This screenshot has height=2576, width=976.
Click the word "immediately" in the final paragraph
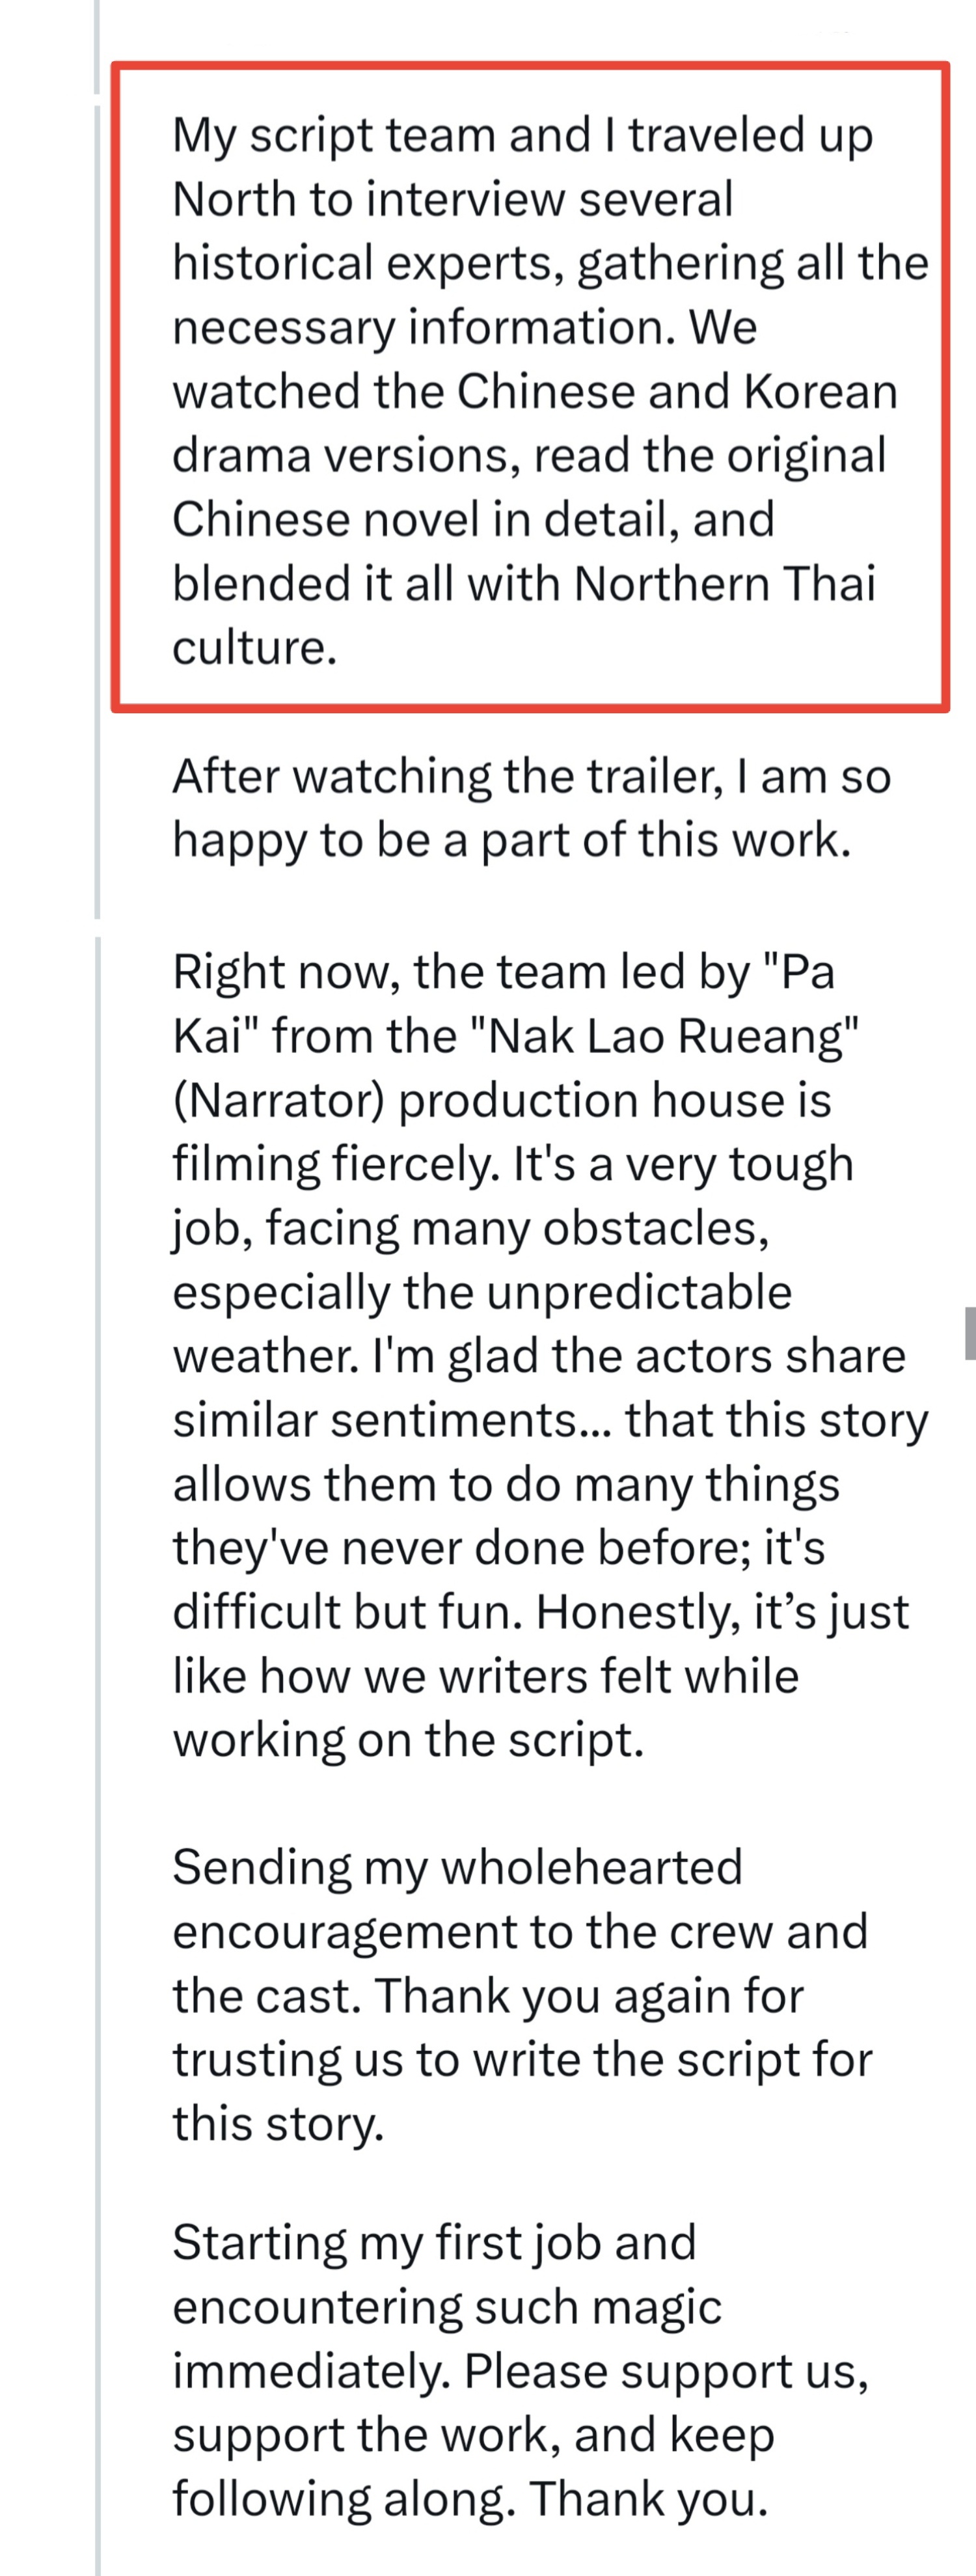click(311, 2370)
